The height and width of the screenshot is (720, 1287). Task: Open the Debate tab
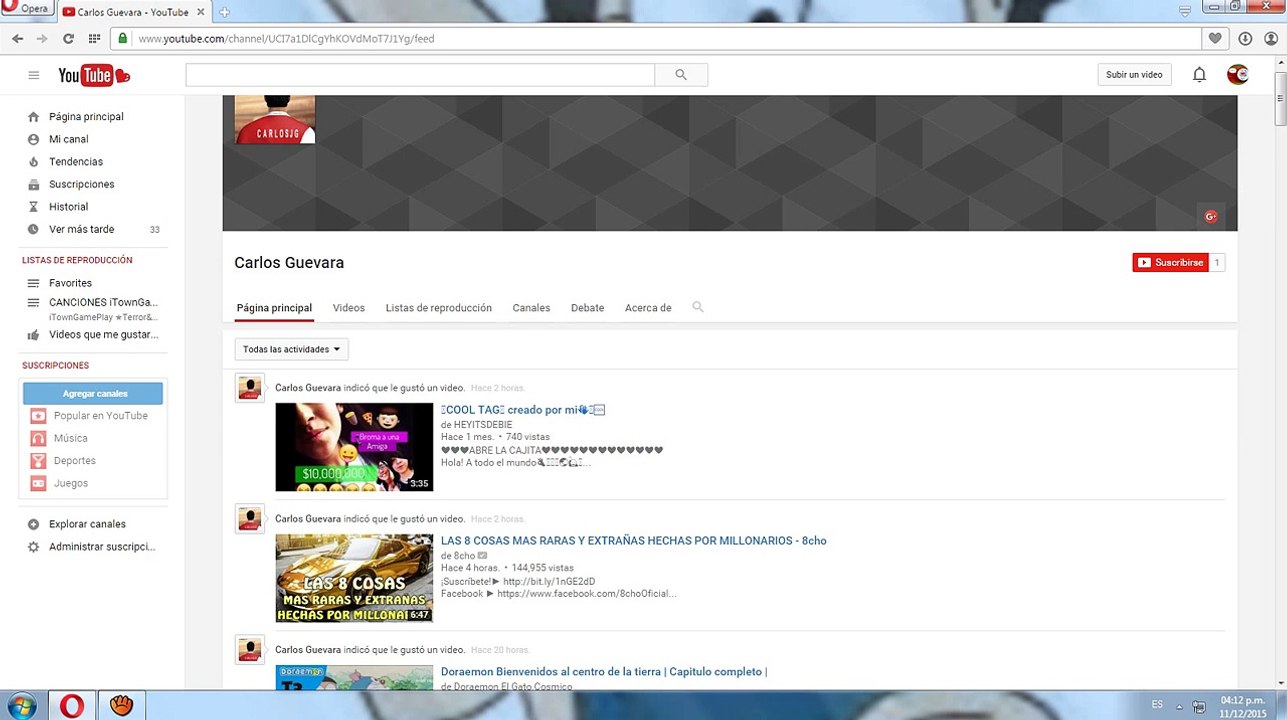pos(587,308)
